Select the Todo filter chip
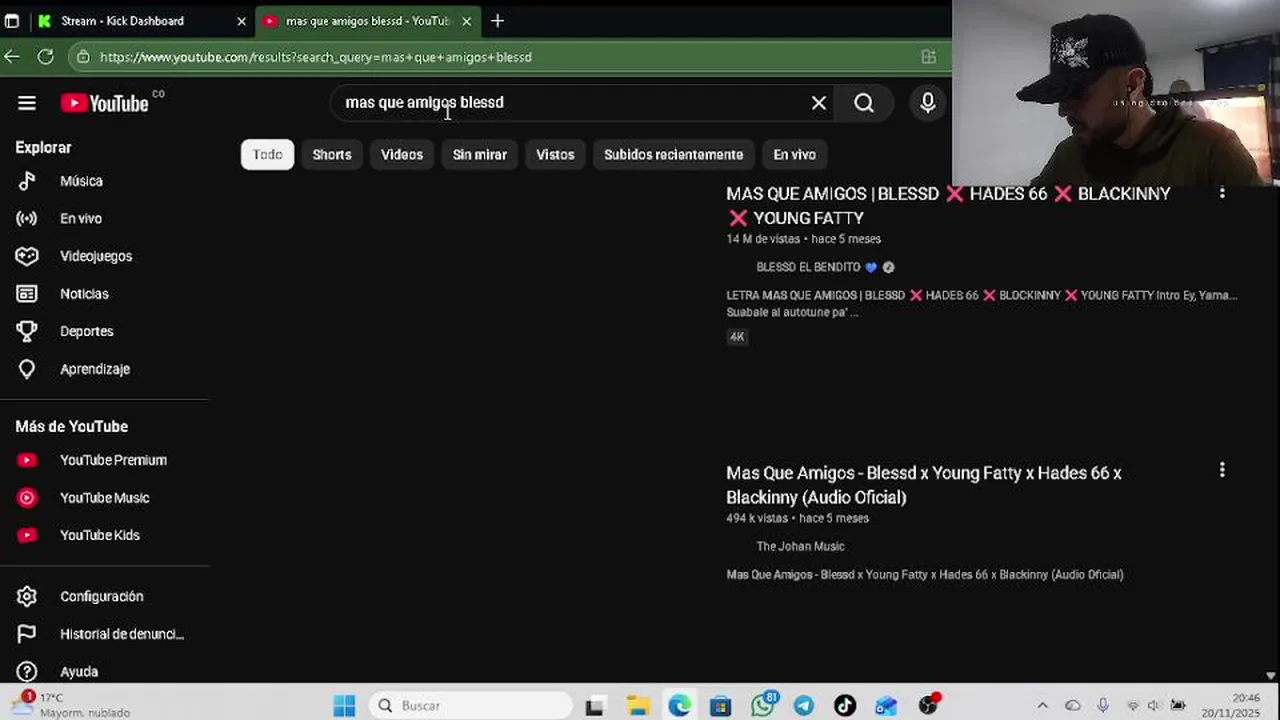Screen dimensions: 1280x720 point(267,155)
